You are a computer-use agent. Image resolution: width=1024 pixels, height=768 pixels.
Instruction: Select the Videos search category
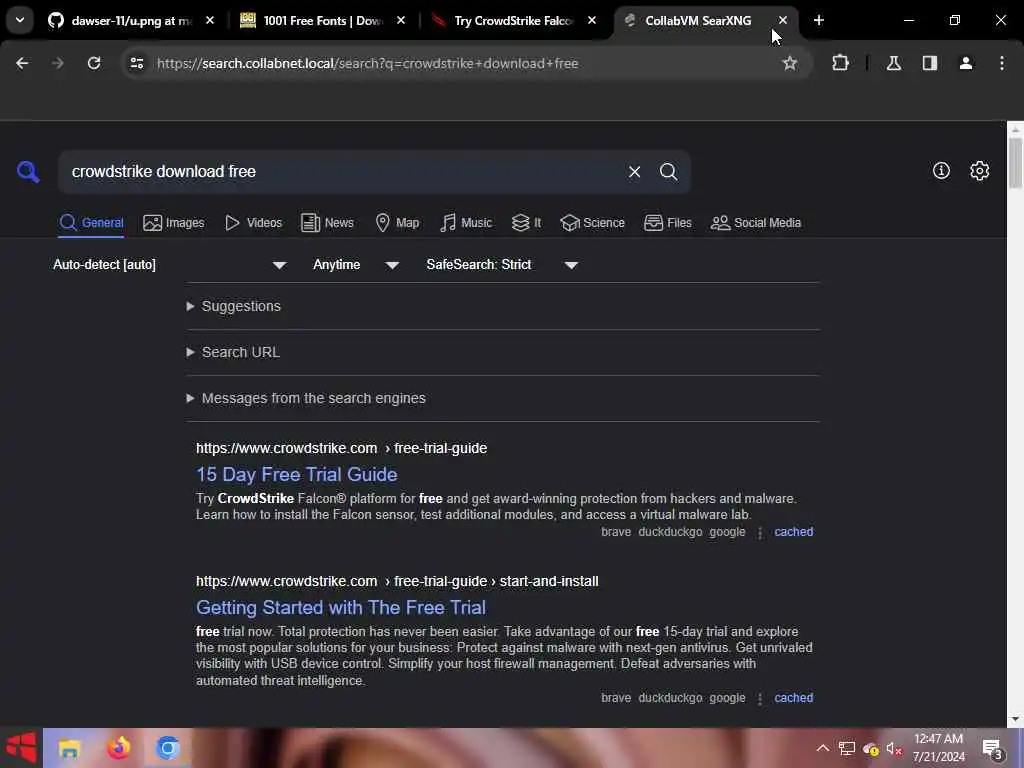click(x=253, y=223)
